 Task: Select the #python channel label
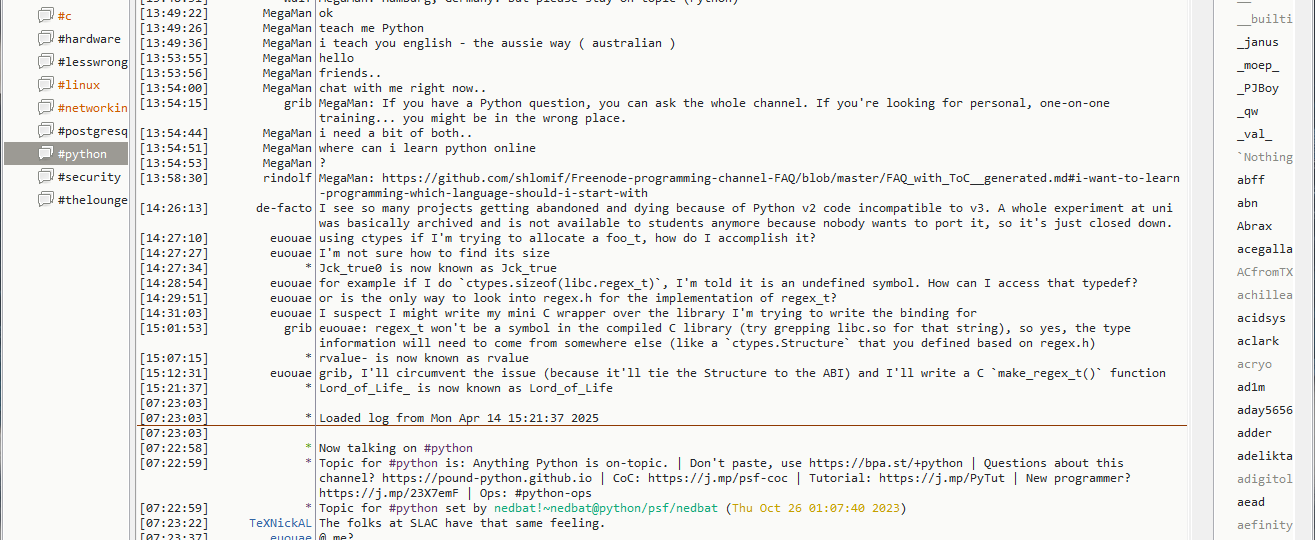click(82, 154)
